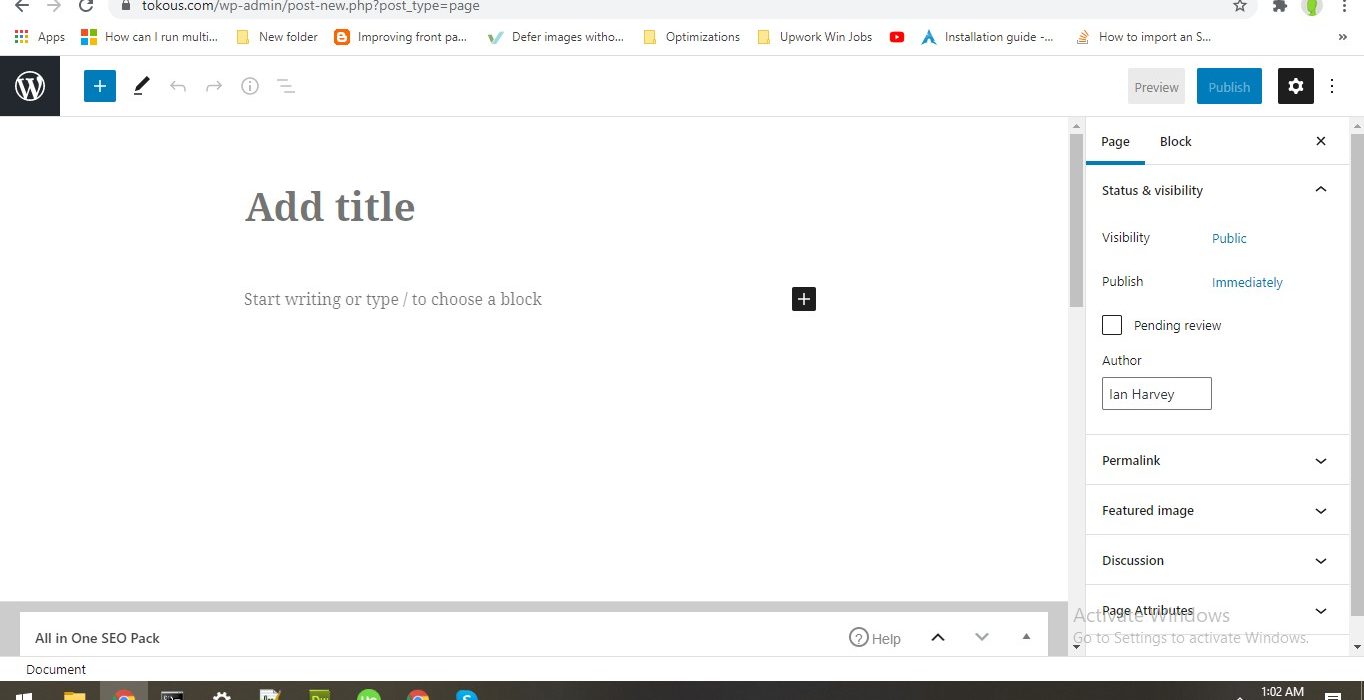
Task: Open How to import an S... bookmark
Action: click(x=1143, y=37)
